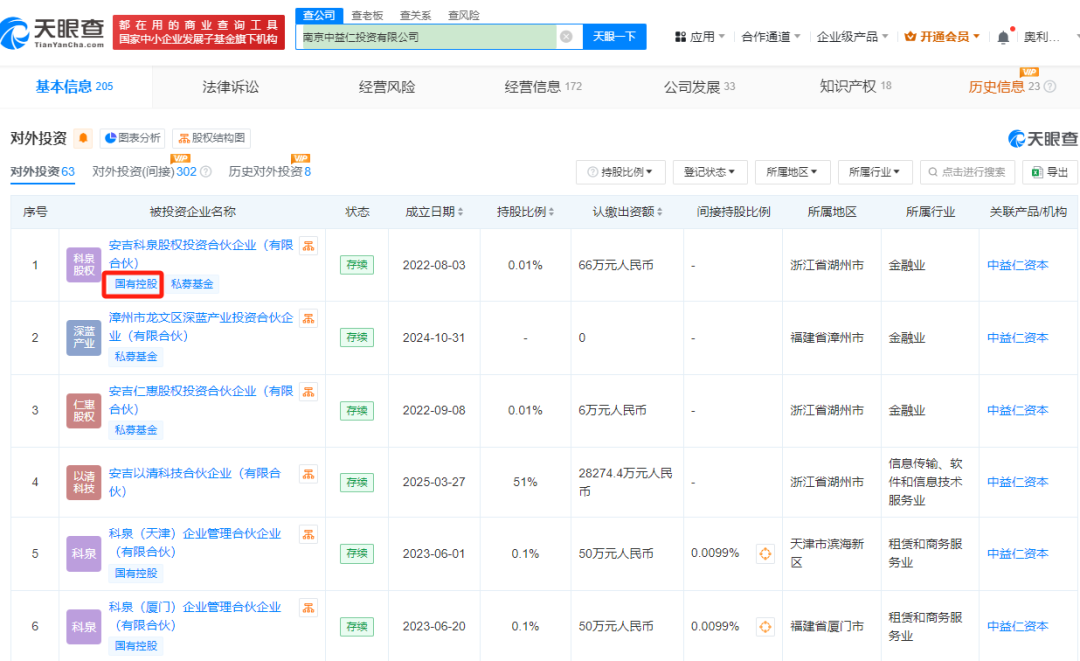Switch to 对外投资(间接) 302 sub-tab
The width and height of the screenshot is (1080, 661).
145,171
